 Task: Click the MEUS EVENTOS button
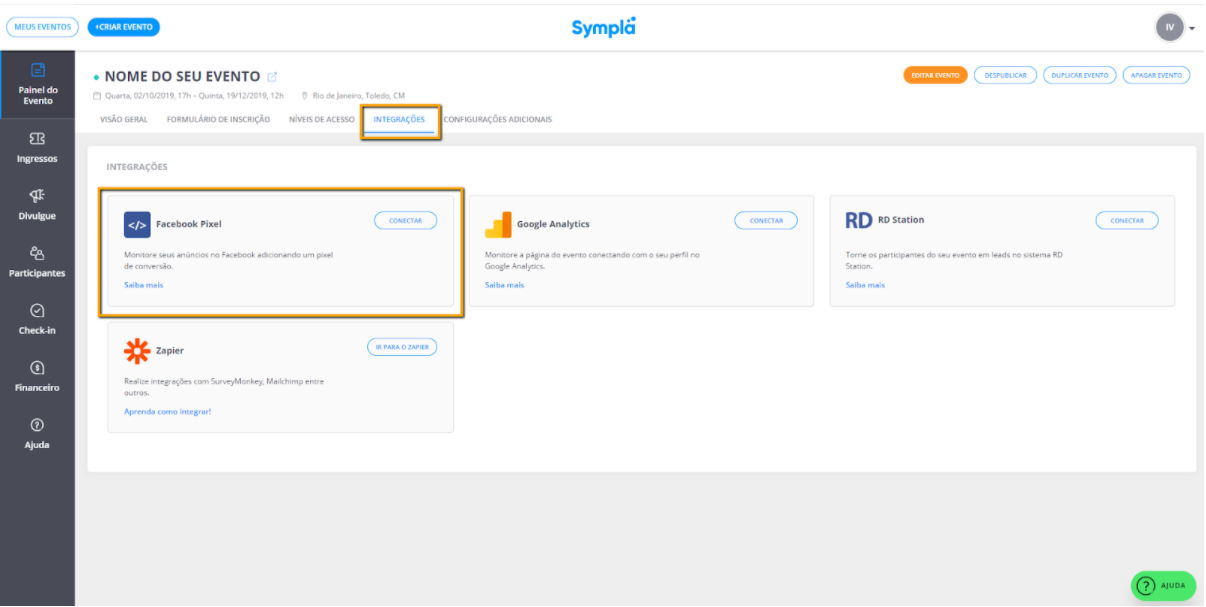pos(42,27)
